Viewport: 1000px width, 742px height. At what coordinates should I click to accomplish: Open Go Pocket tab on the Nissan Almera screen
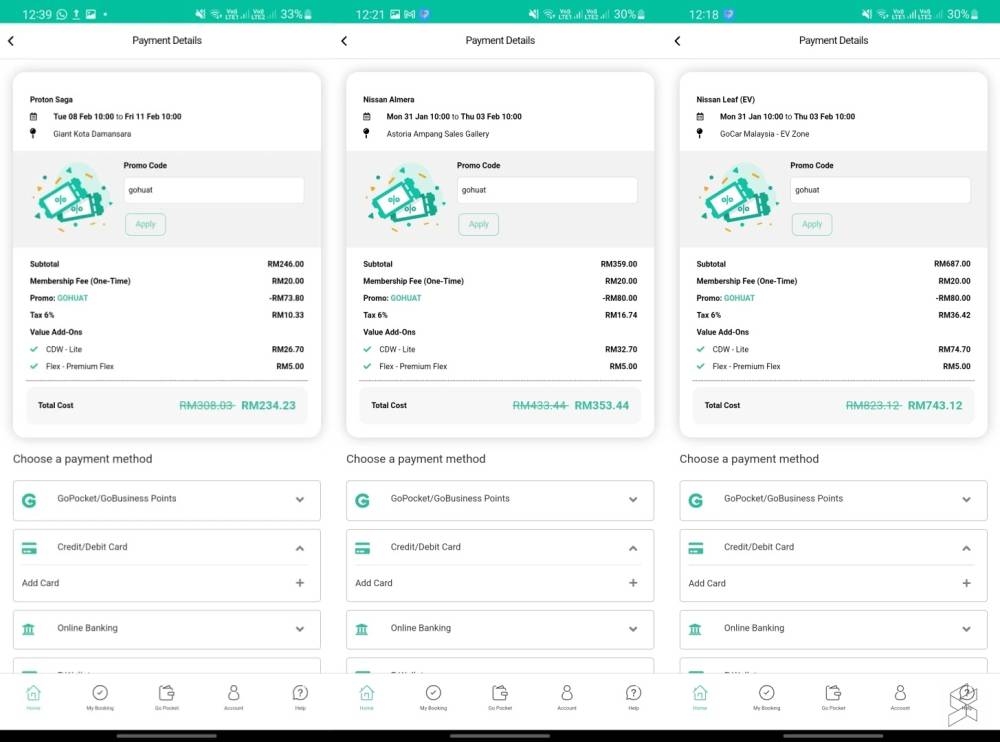pos(500,697)
